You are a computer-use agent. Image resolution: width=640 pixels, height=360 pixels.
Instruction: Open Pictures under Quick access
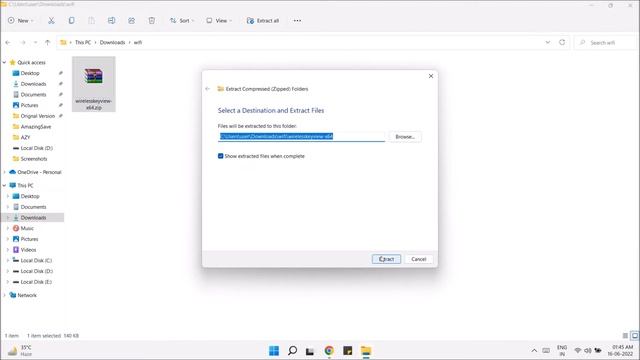click(29, 105)
